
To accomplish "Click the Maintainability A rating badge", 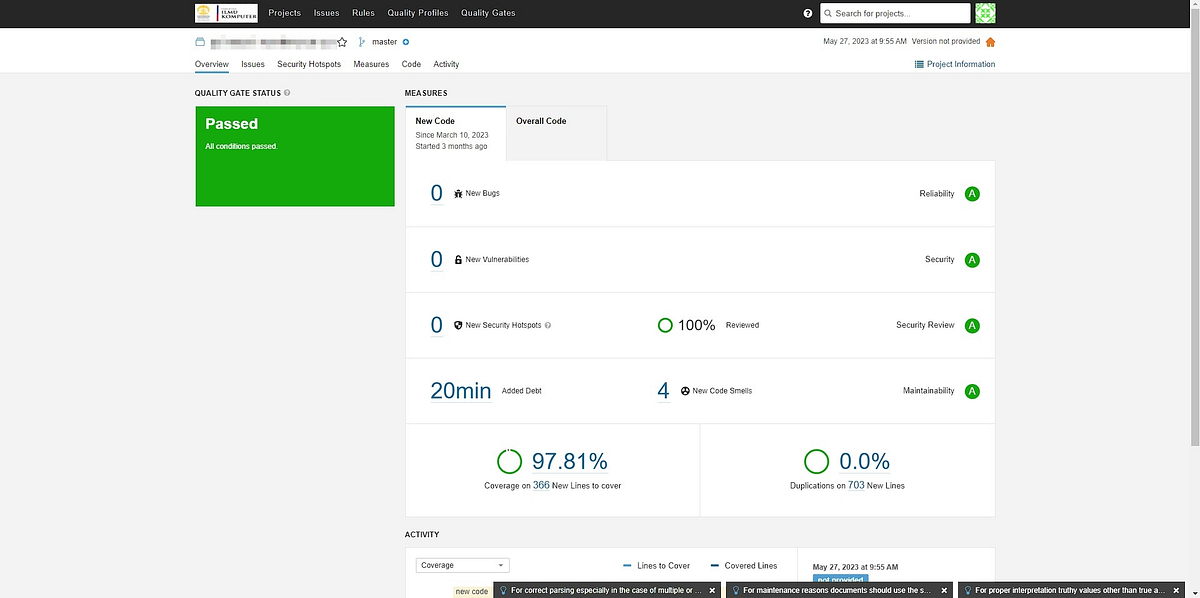I will click(971, 390).
